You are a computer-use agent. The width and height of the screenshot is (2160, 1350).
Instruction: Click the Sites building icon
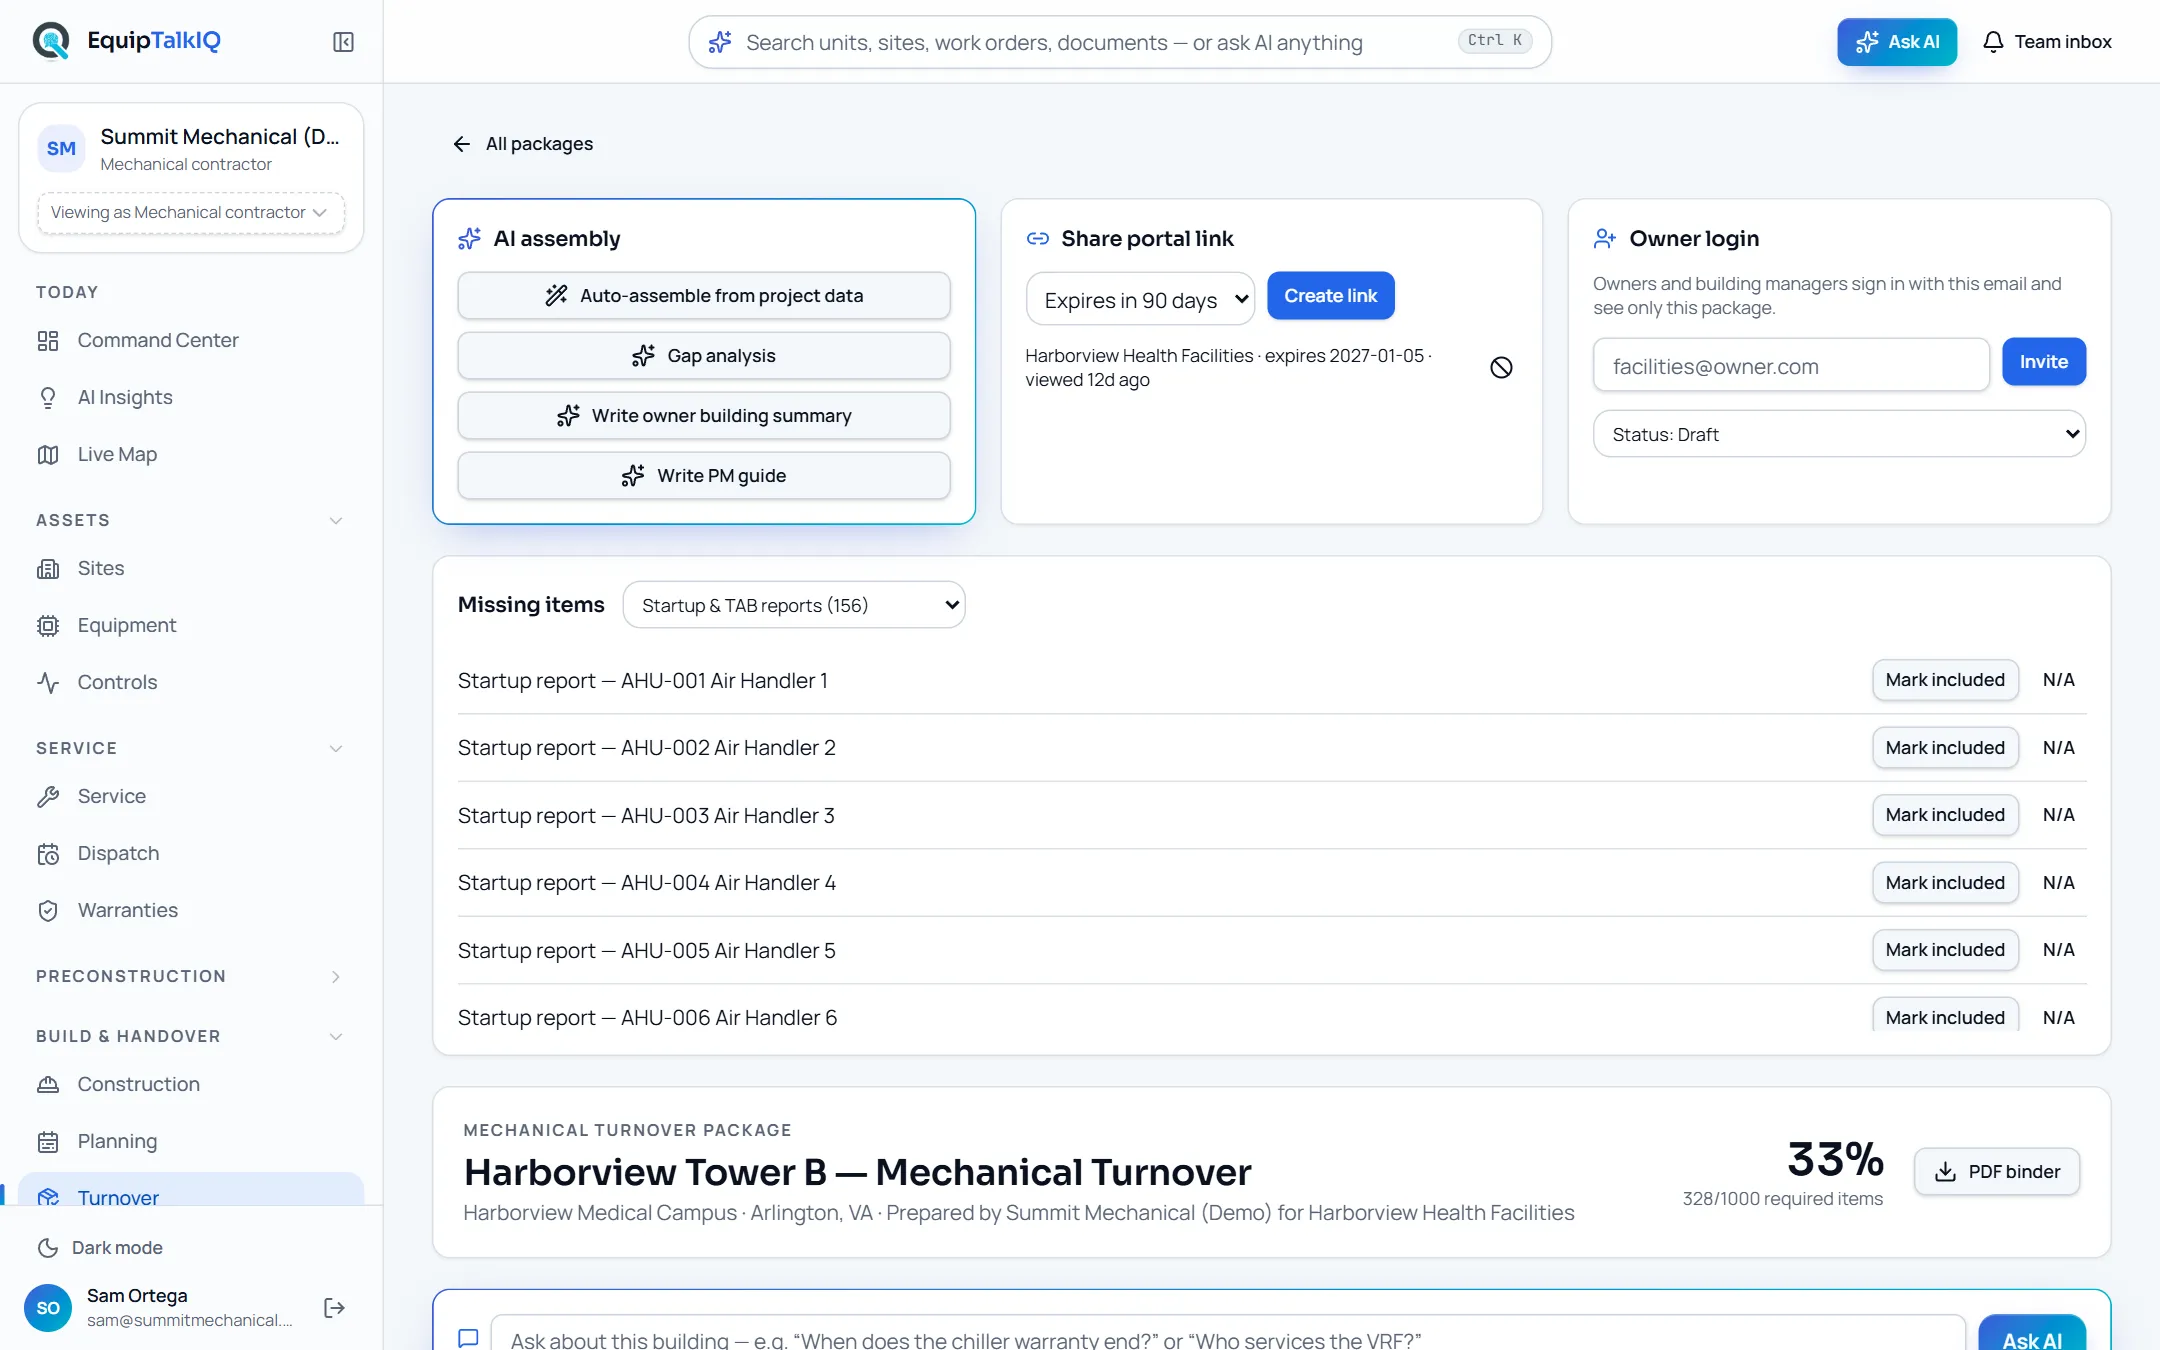click(48, 569)
